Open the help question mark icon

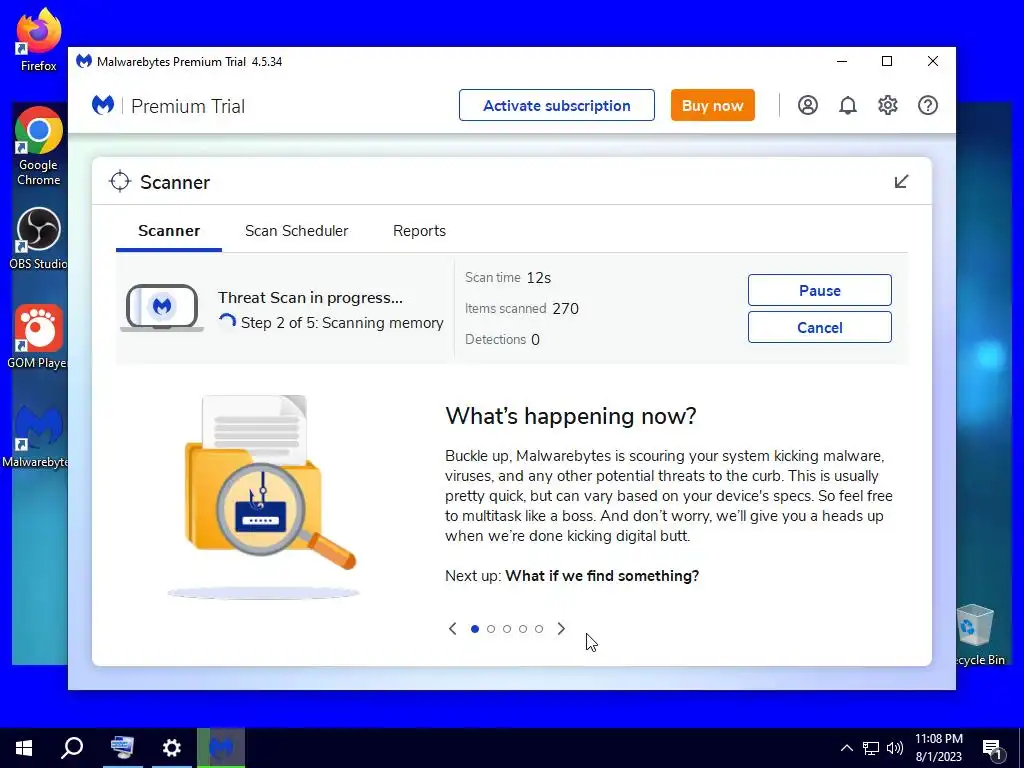click(928, 105)
